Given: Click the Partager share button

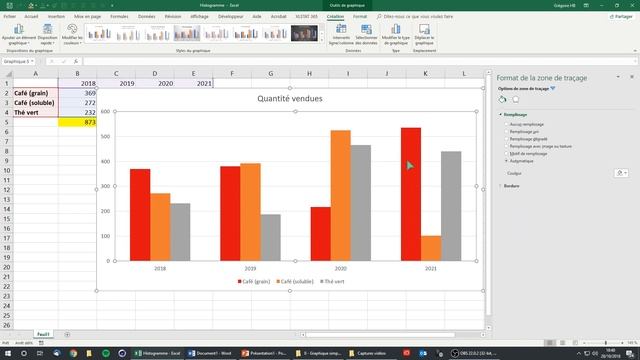Looking at the screenshot, I should tap(621, 16).
